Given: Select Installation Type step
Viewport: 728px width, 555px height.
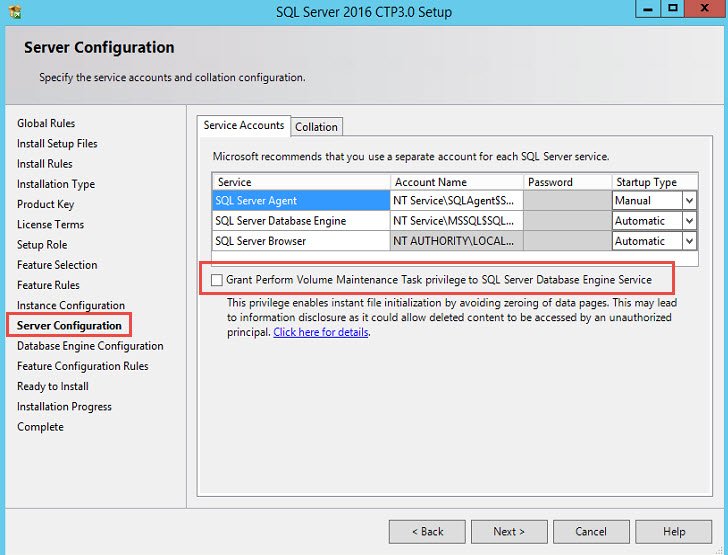Looking at the screenshot, I should [x=56, y=184].
